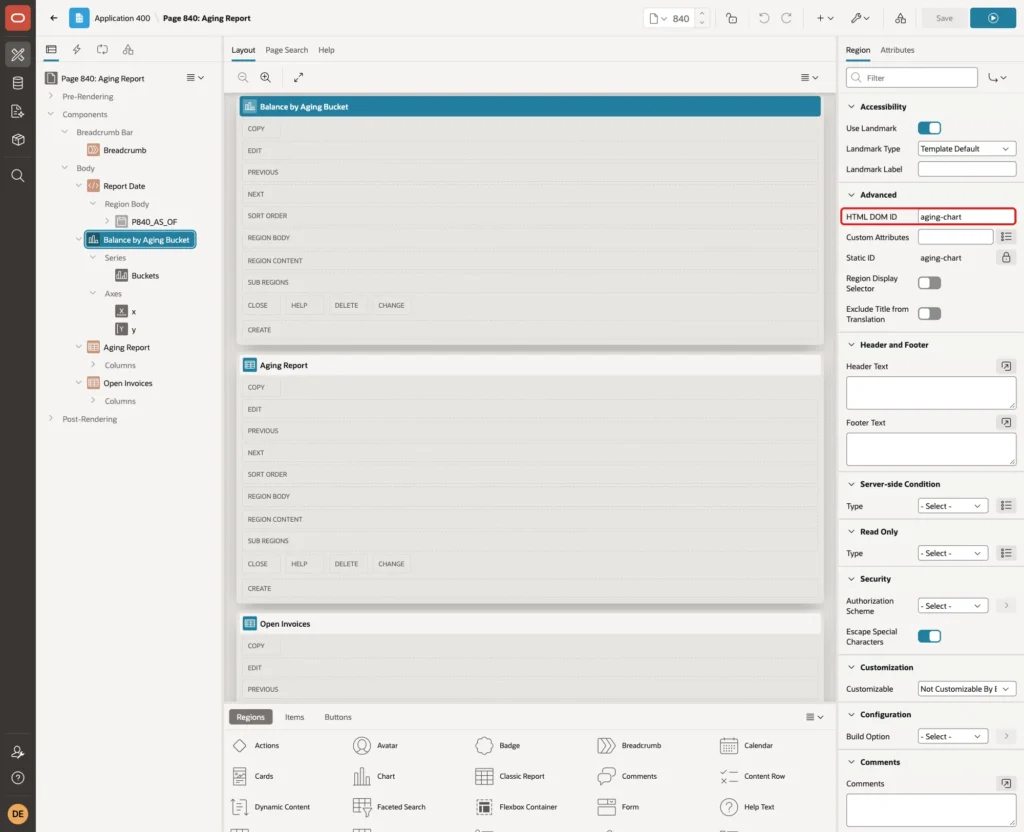Viewport: 1024px width, 832px height.
Task: Select the Buttons gallery tab
Action: tap(338, 717)
